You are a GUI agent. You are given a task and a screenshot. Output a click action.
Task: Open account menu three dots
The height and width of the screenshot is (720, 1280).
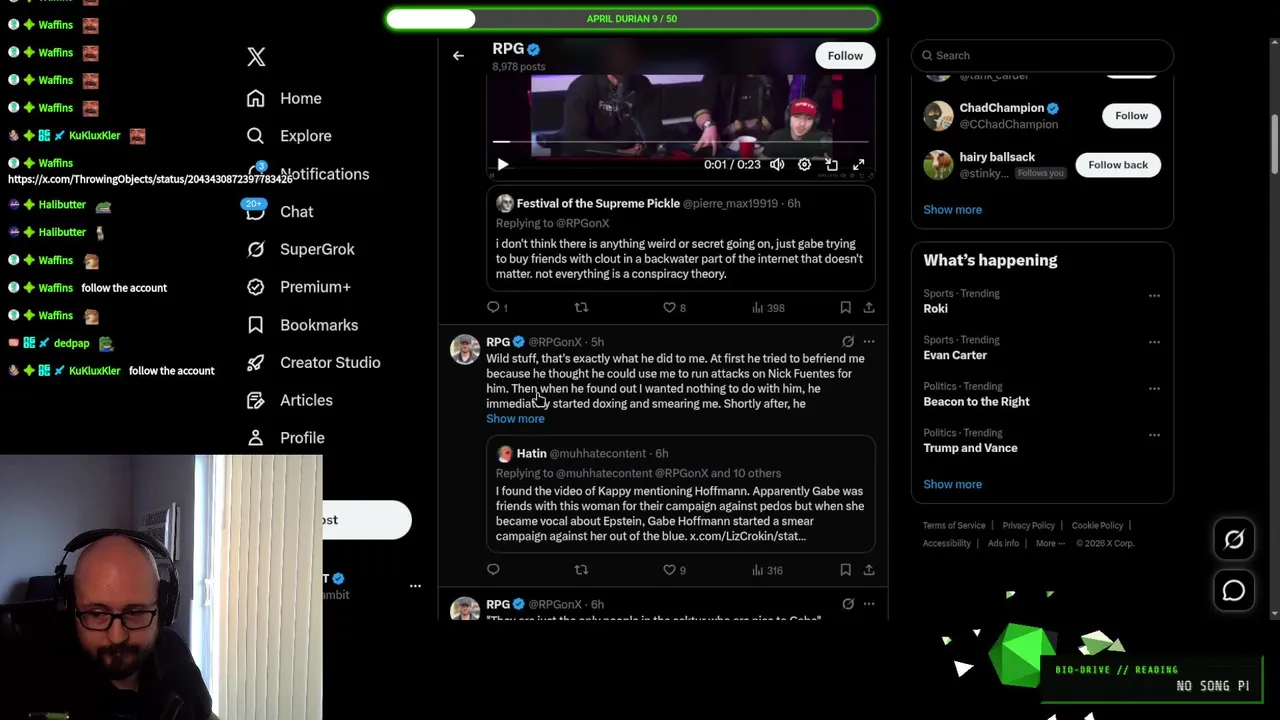tap(415, 586)
